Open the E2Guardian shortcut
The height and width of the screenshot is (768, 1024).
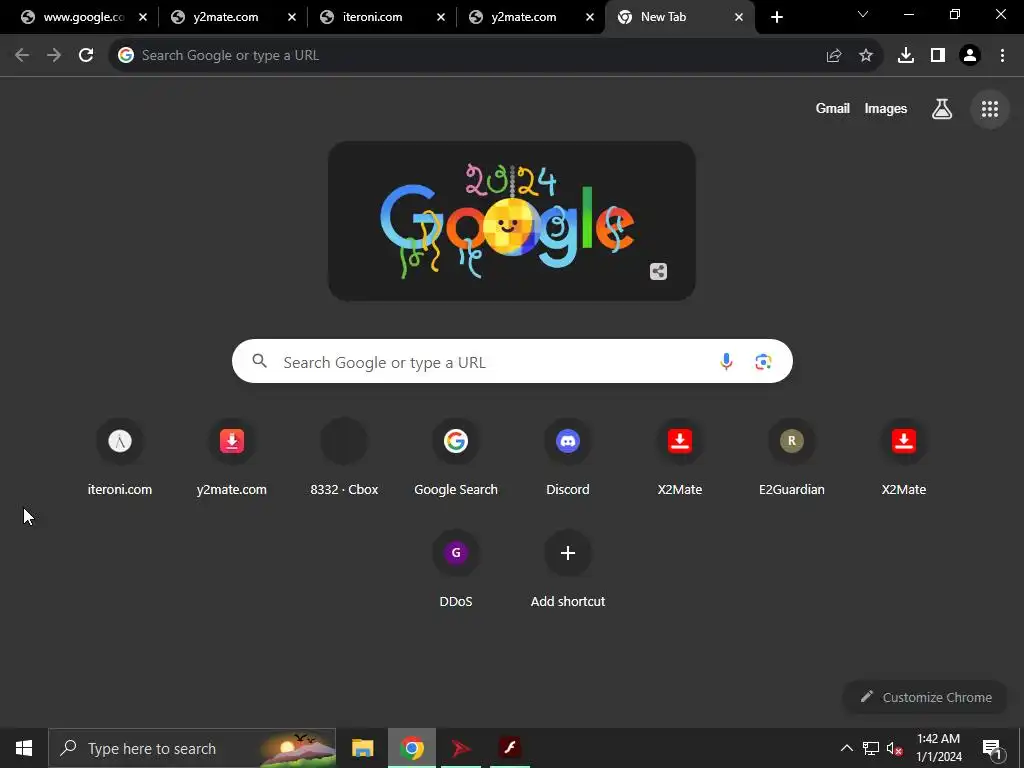[792, 457]
